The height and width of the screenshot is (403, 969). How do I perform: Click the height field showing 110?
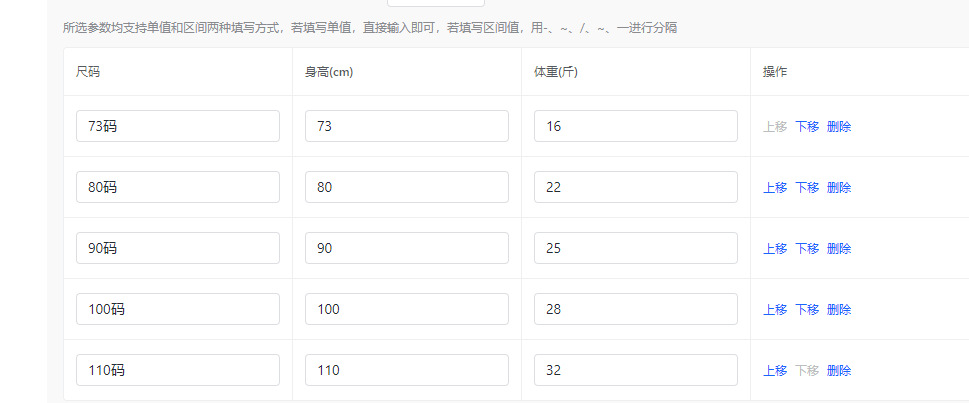[406, 370]
